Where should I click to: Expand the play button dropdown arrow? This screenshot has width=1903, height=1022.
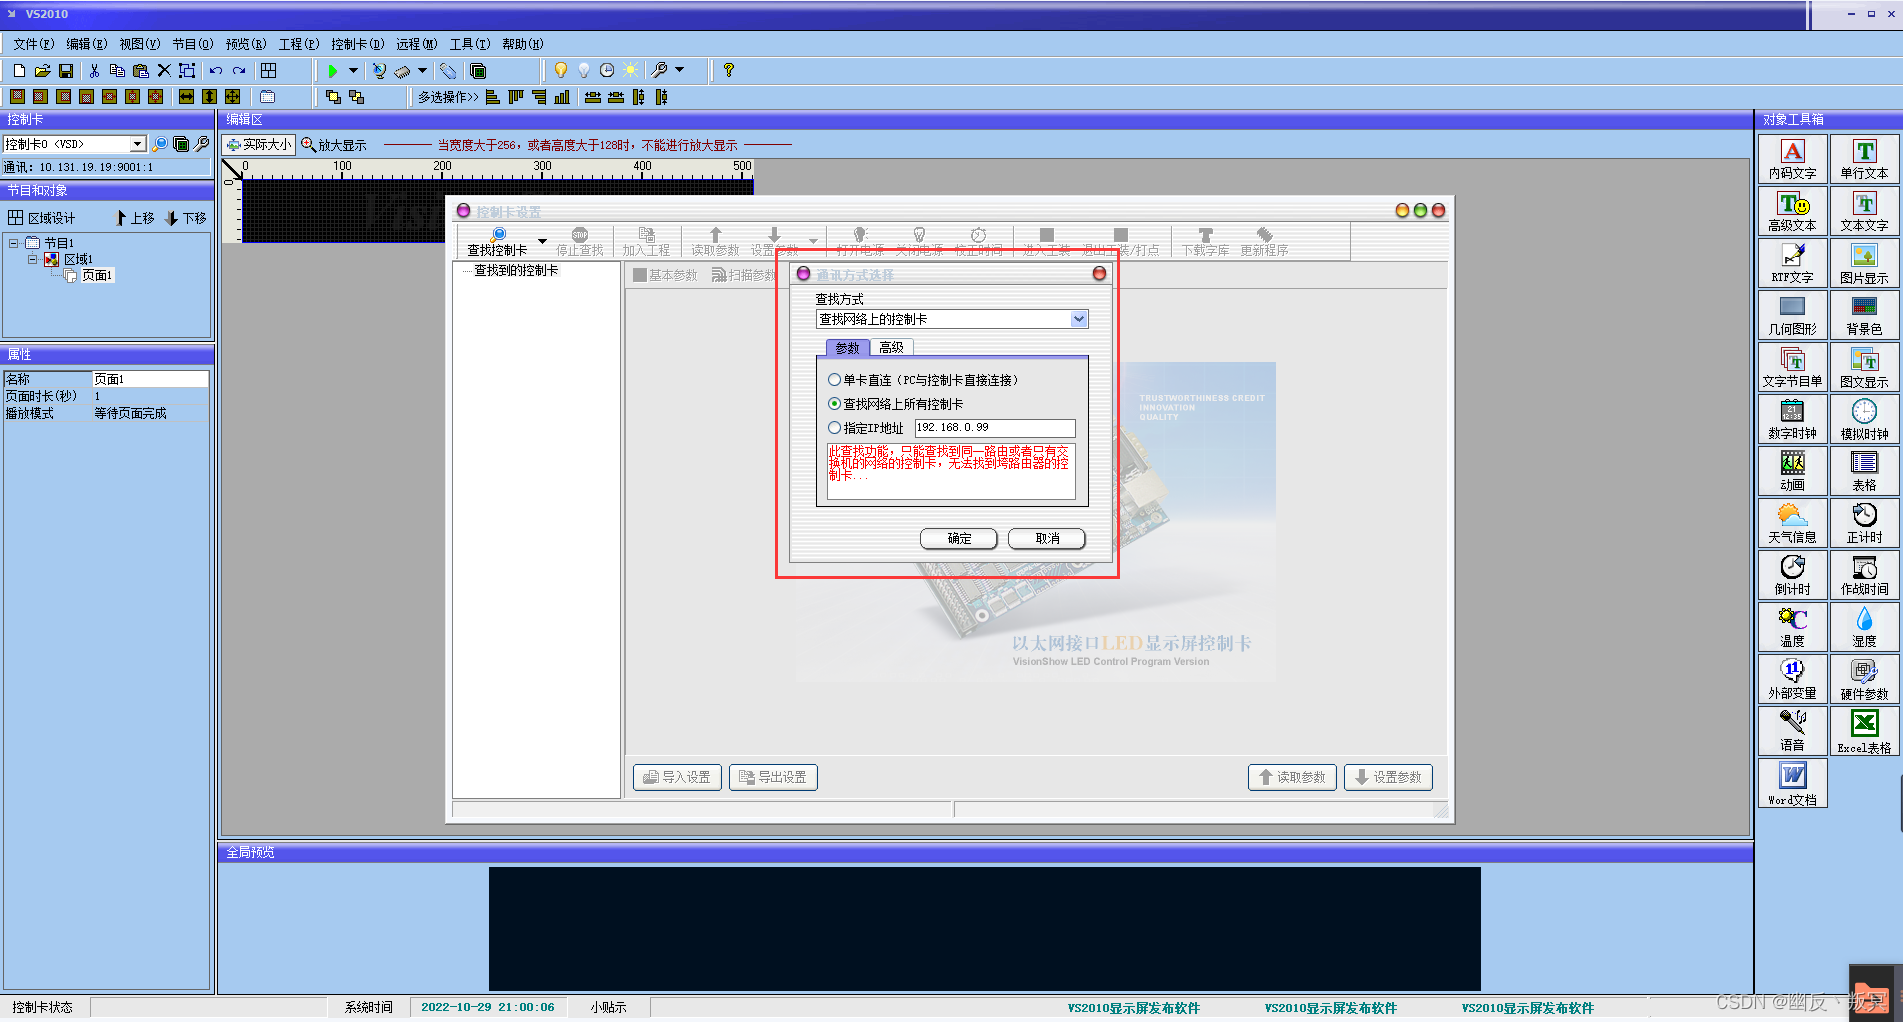coord(353,71)
